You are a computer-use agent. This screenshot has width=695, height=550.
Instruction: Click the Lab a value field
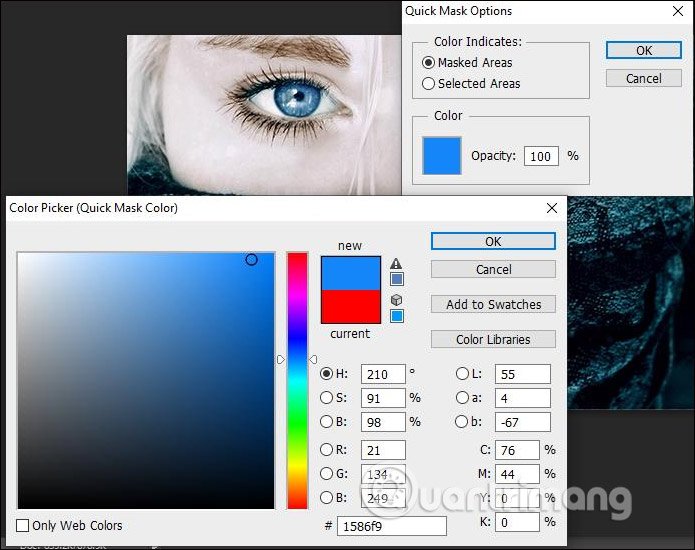pyautogui.click(x=523, y=398)
